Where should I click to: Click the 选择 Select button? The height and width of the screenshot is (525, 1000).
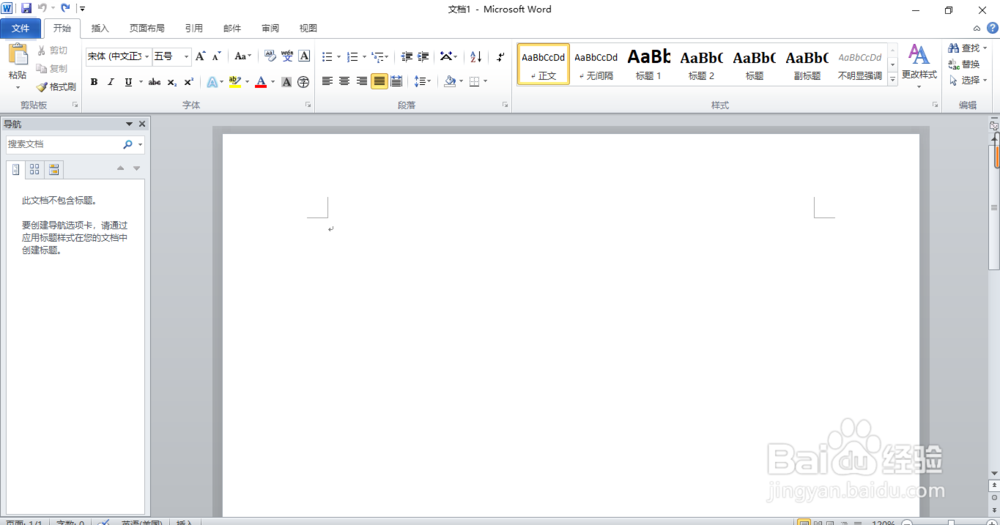pos(967,80)
